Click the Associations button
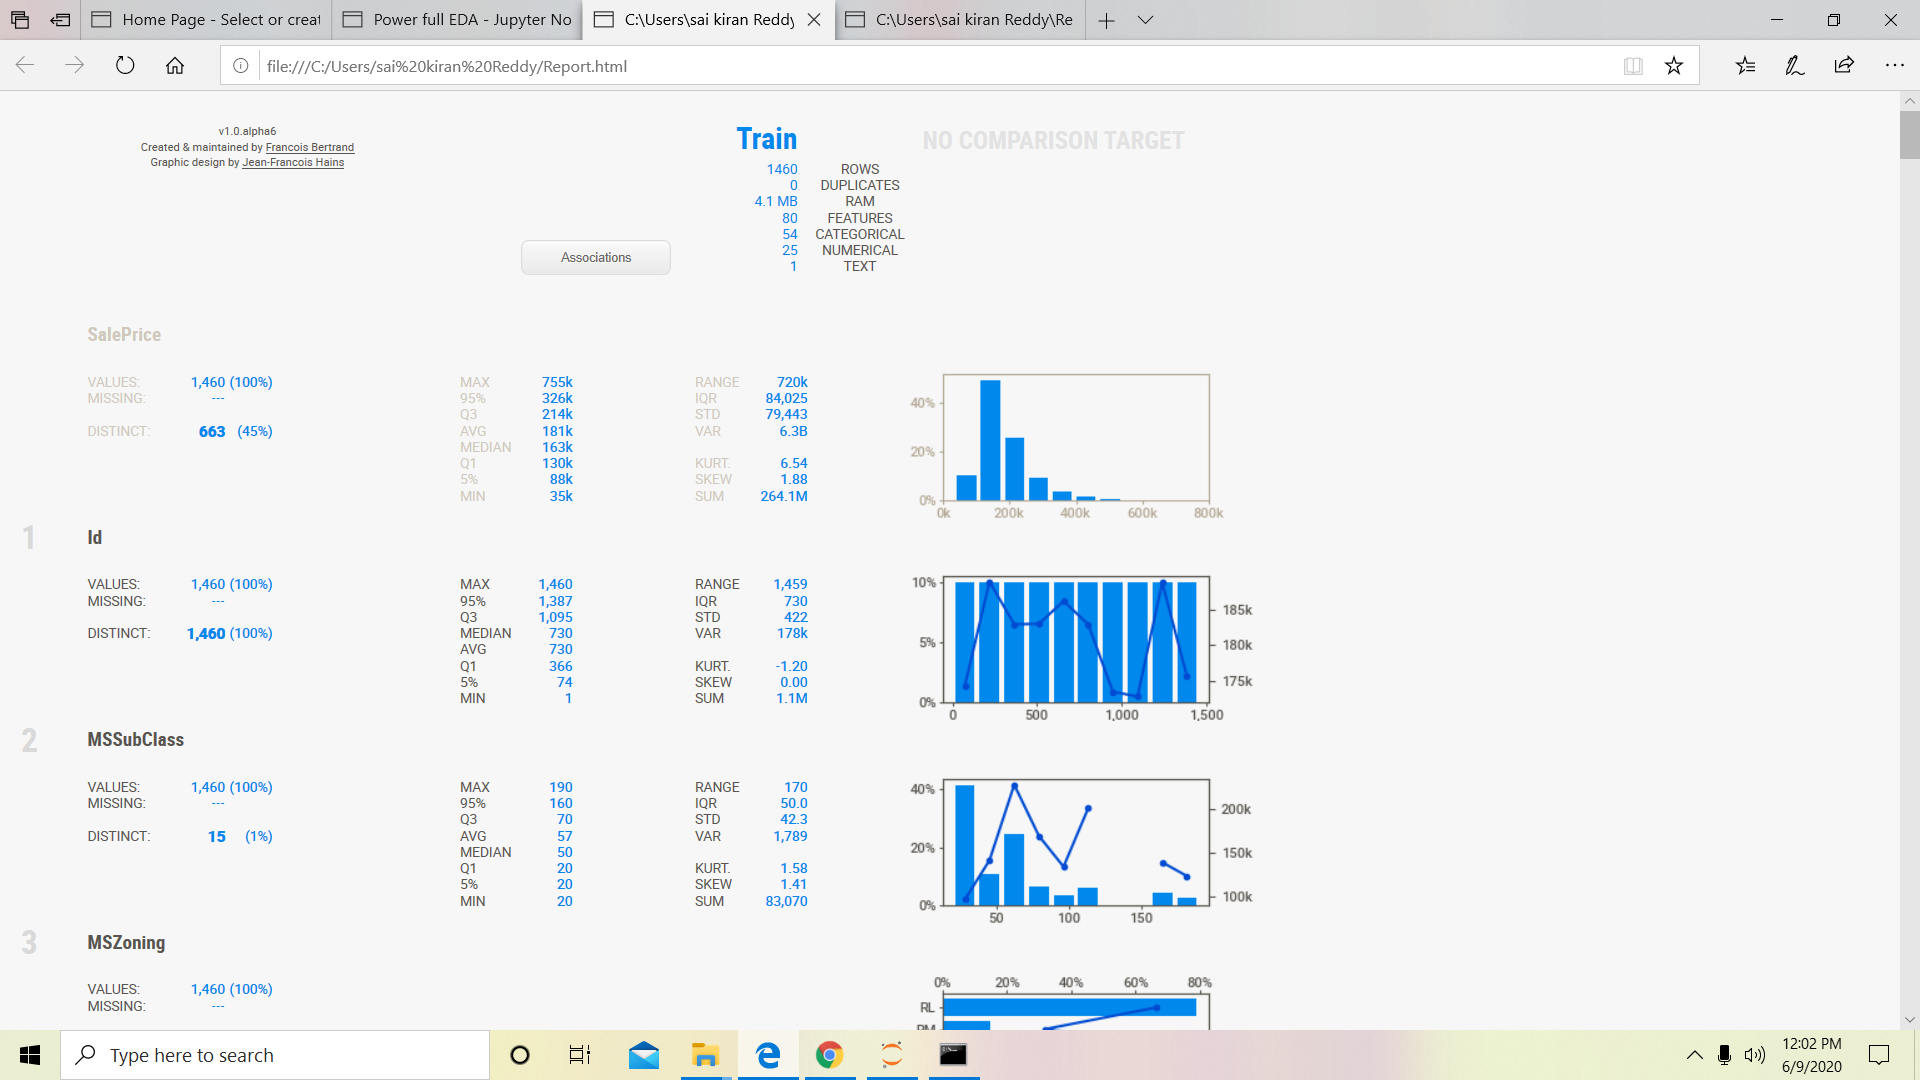This screenshot has width=1920, height=1080. pyautogui.click(x=595, y=257)
